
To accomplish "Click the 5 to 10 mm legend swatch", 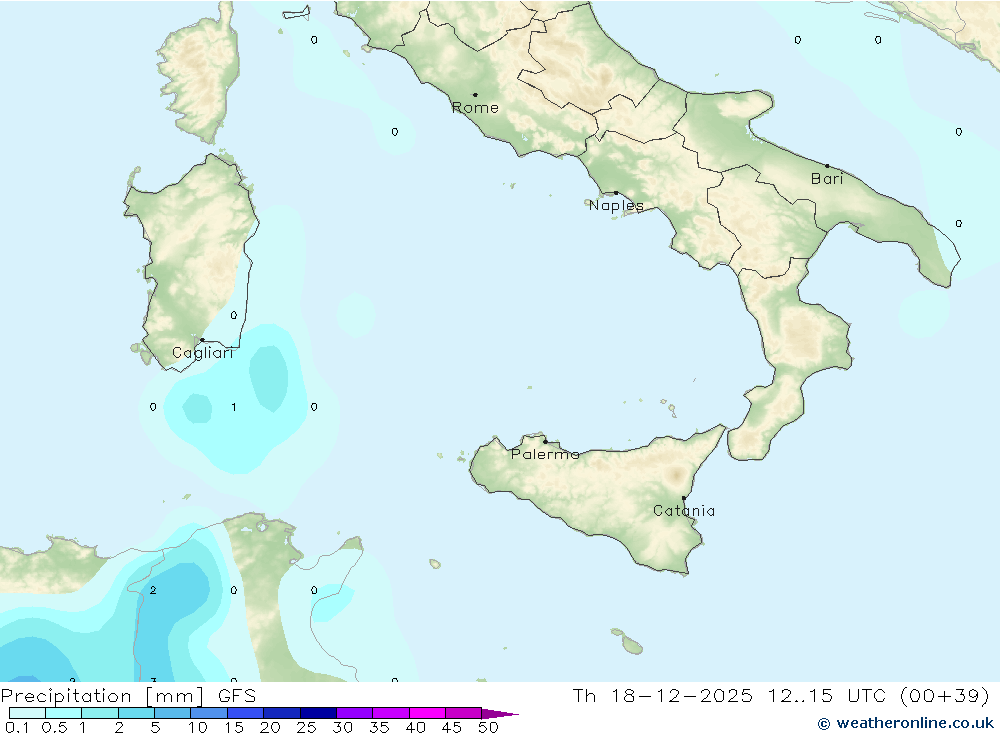I will [x=172, y=713].
